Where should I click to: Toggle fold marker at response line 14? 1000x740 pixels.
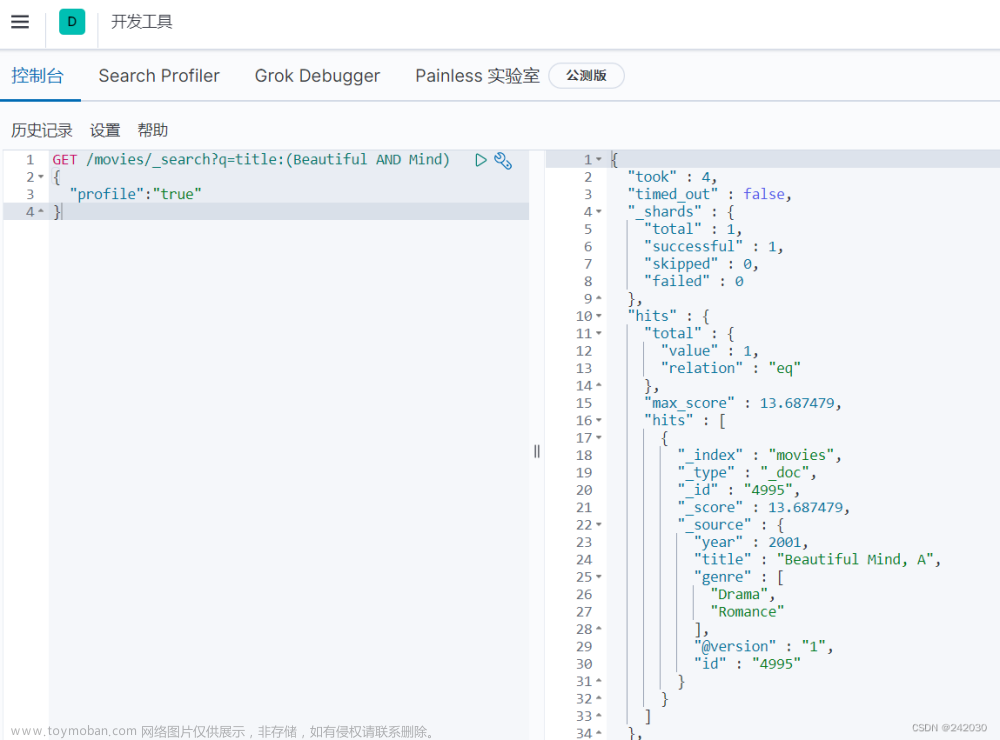click(599, 385)
